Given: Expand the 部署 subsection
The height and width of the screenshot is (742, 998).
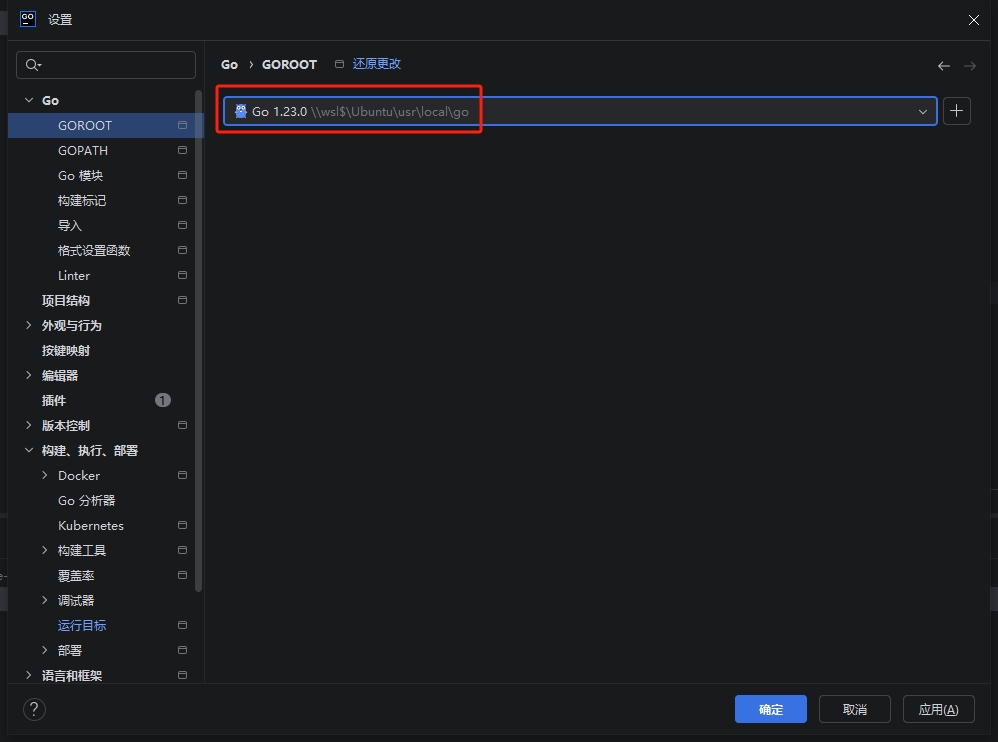Looking at the screenshot, I should 45,650.
